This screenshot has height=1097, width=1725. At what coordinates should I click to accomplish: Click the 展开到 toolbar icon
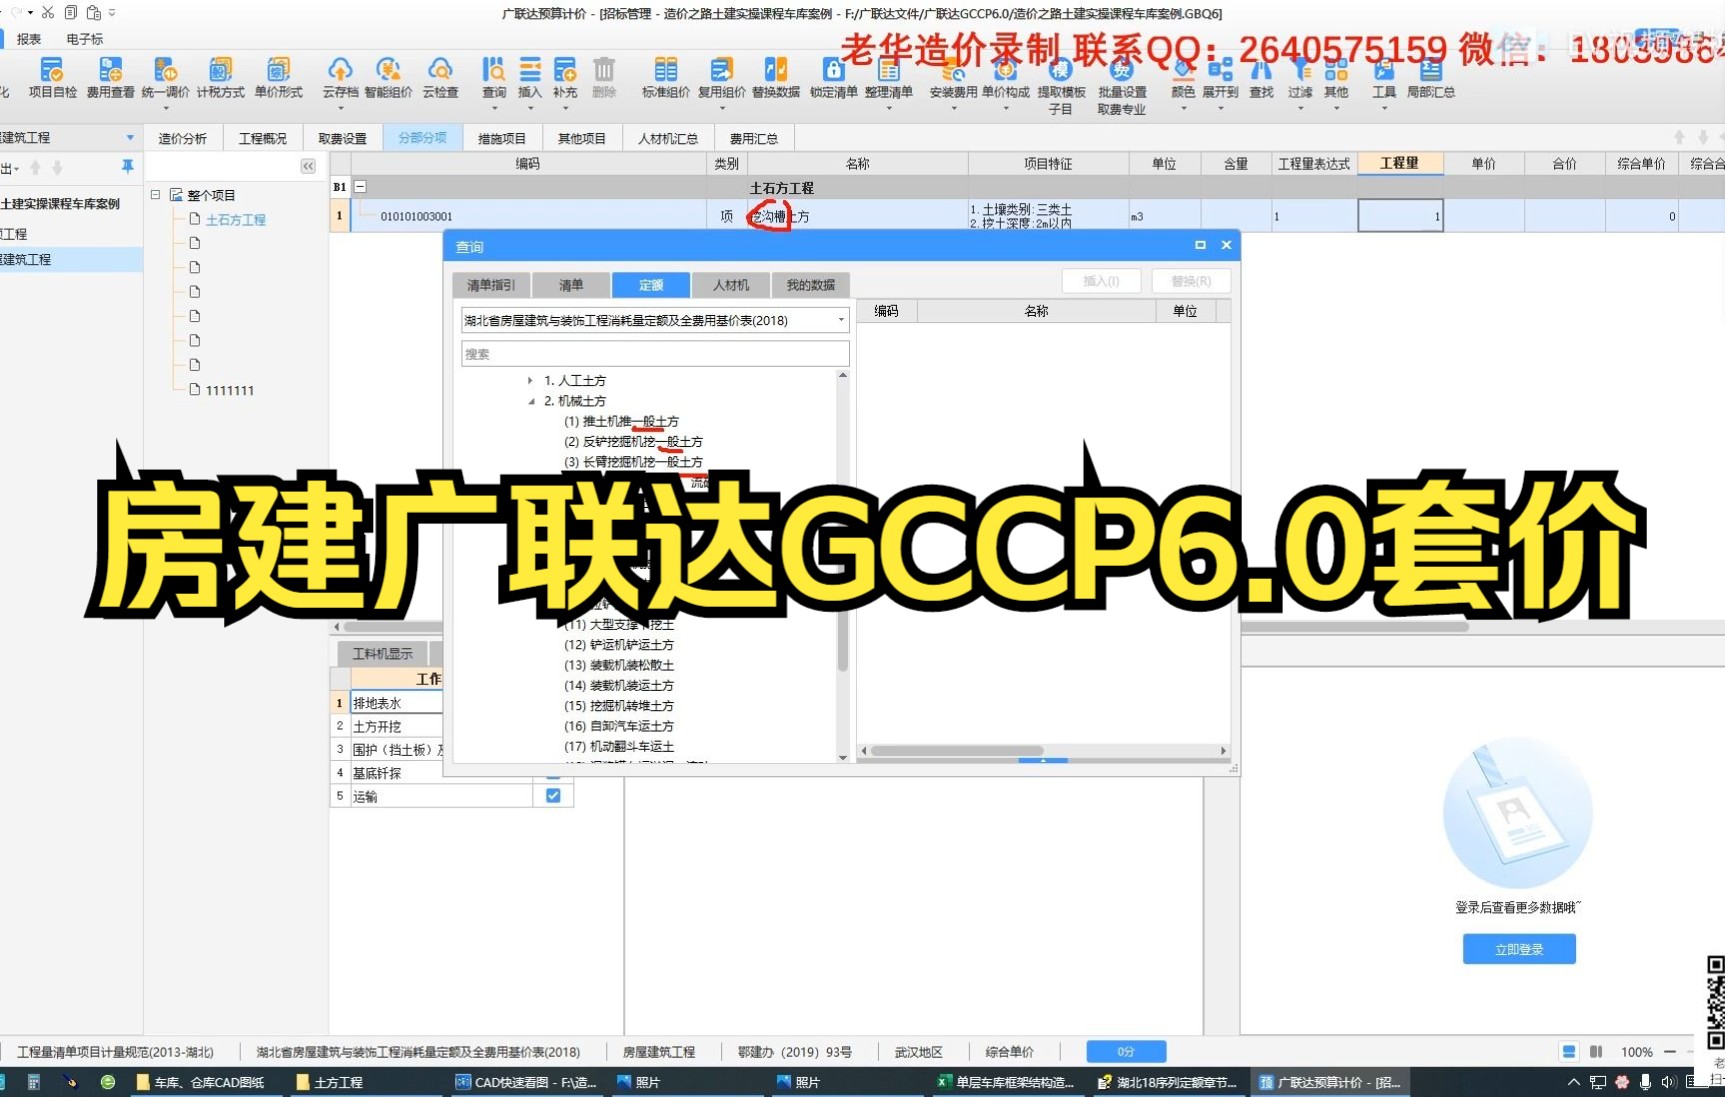click(1220, 78)
